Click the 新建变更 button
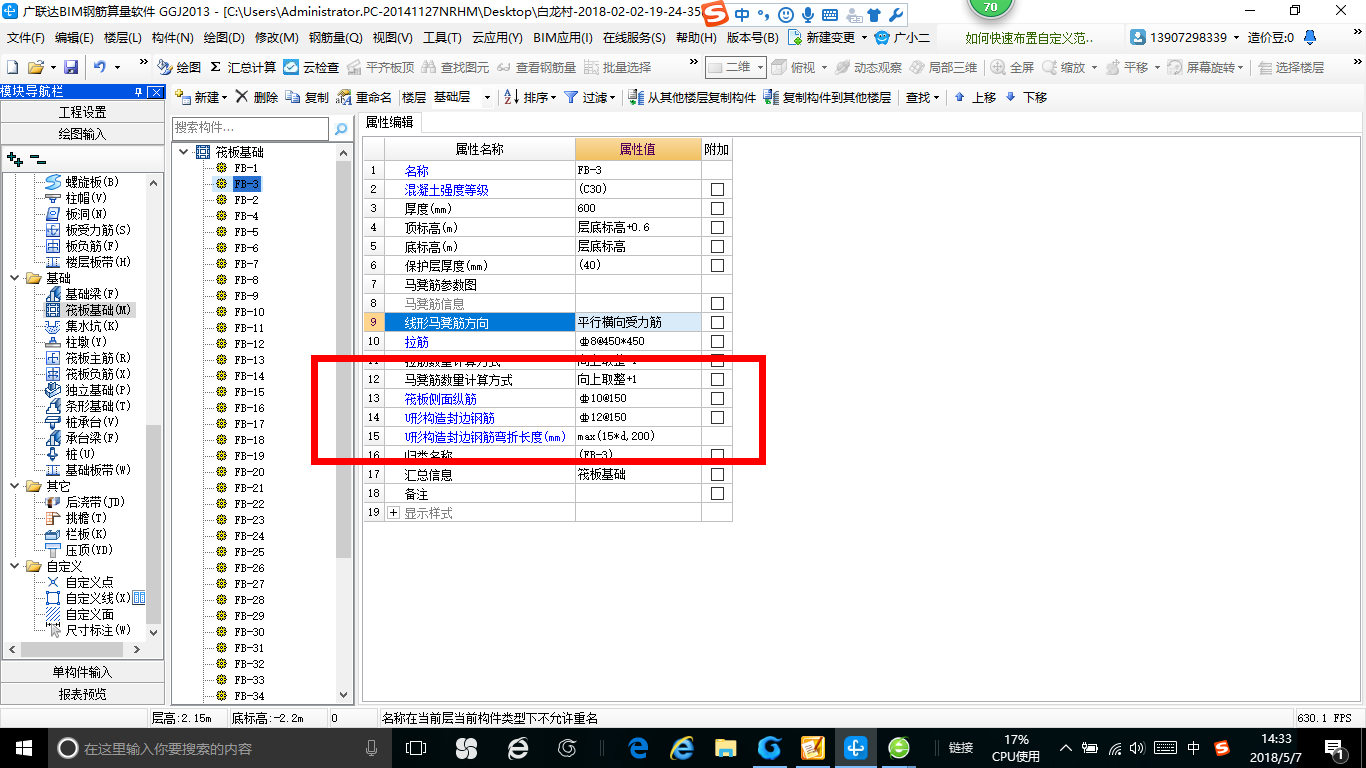Screen dimensions: 1366x768 (x=828, y=38)
